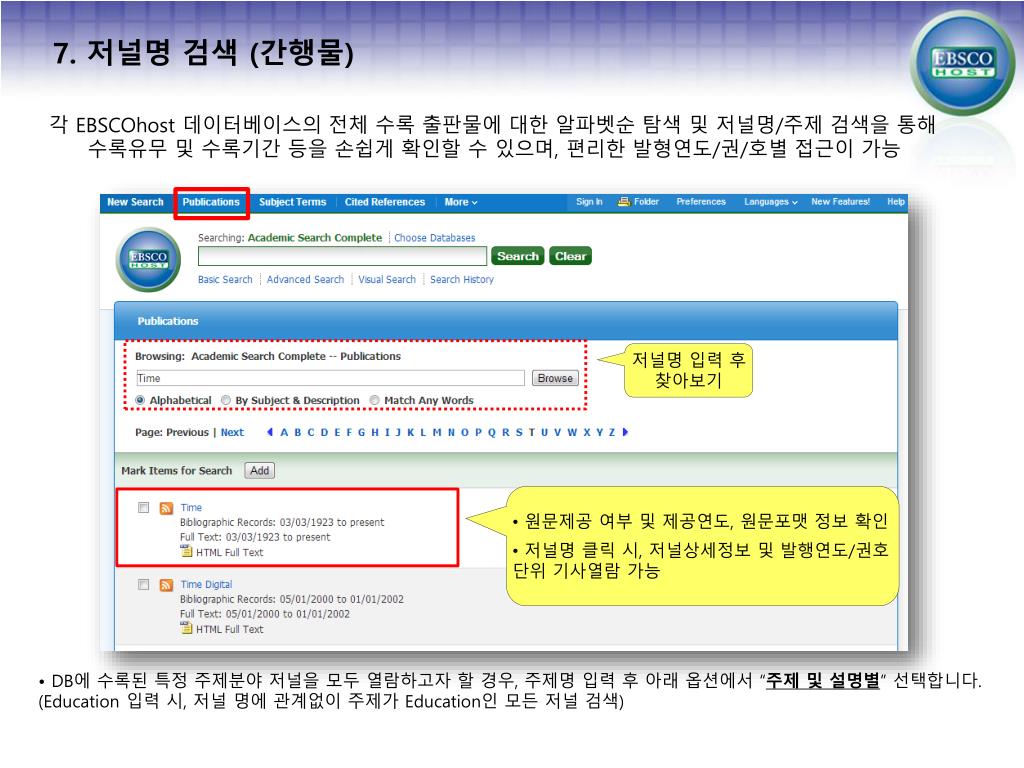Start a New Search from the top bar

coord(135,202)
